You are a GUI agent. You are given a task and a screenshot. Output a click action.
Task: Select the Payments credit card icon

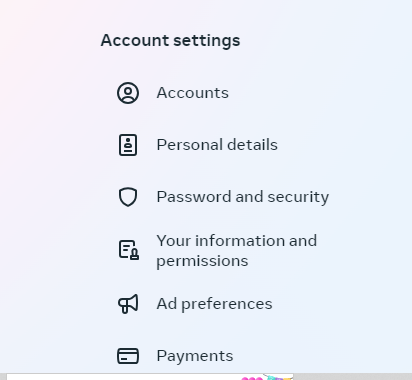click(128, 356)
